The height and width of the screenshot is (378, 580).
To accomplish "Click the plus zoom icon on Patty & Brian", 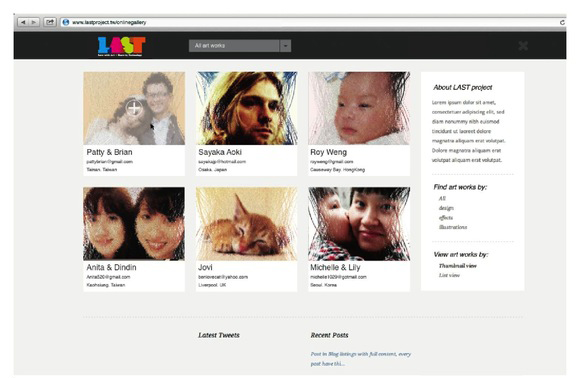I will pyautogui.click(x=134, y=108).
